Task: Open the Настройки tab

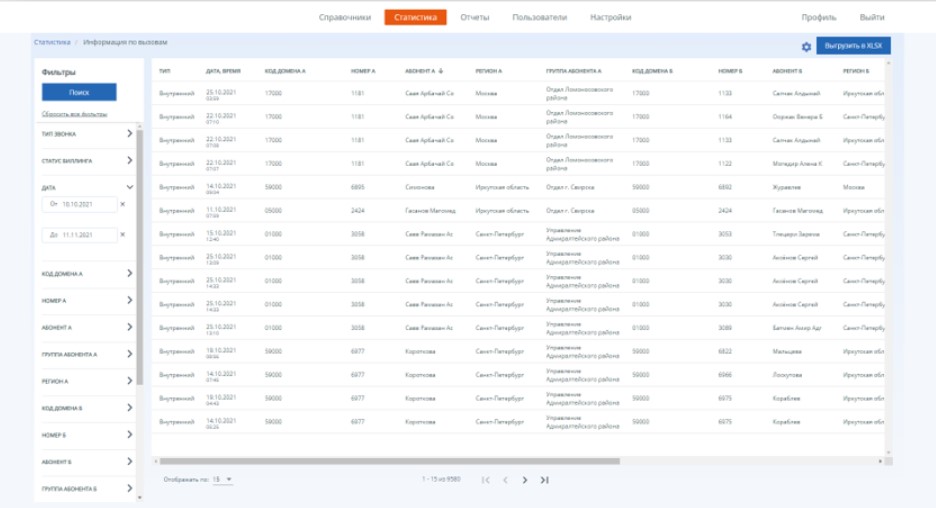Action: pyautogui.click(x=610, y=17)
